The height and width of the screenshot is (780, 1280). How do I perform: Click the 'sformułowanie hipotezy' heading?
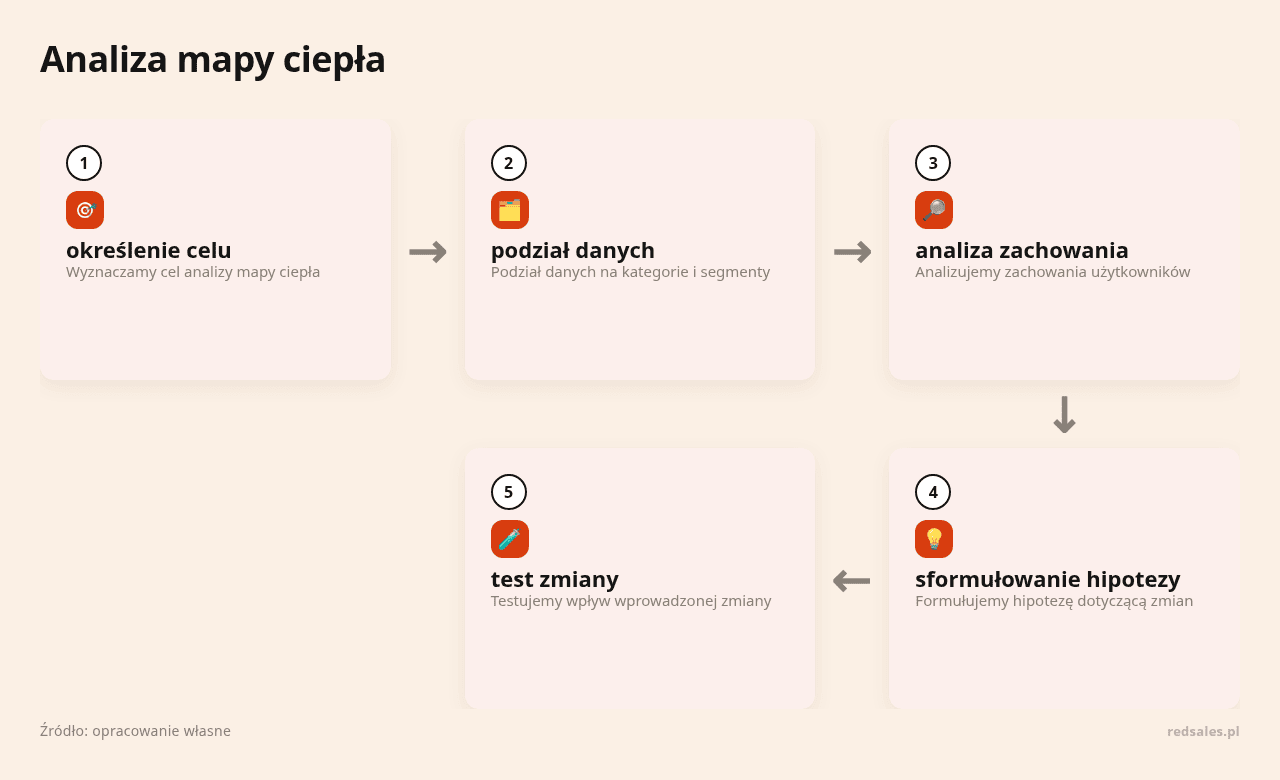[x=1048, y=579]
